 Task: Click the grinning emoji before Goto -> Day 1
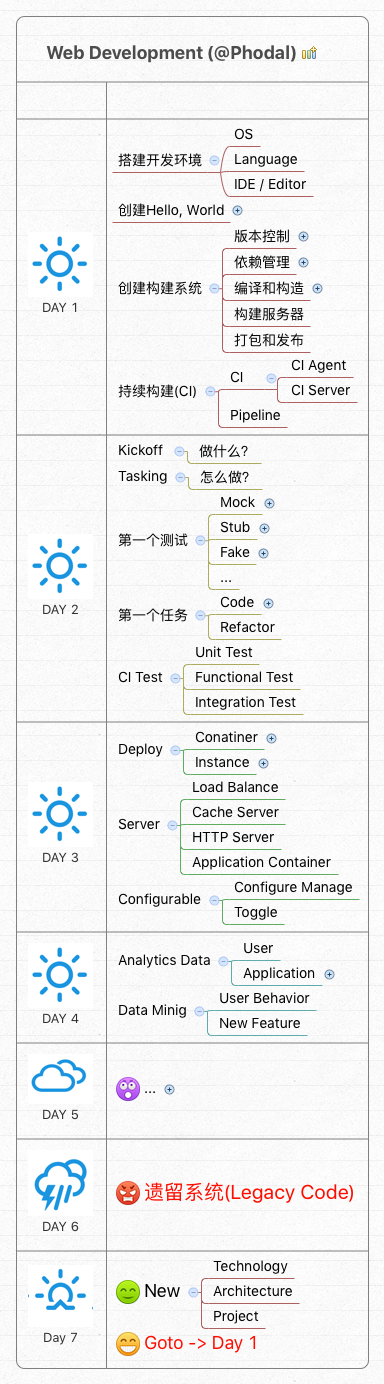[x=128, y=1343]
